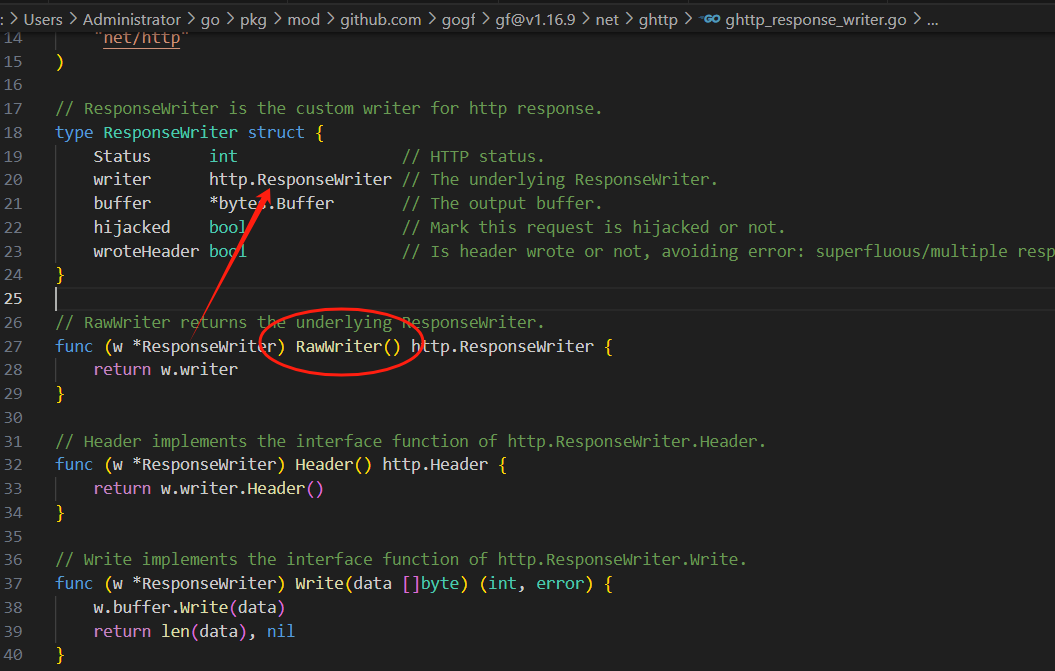Viewport: 1055px width, 671px height.
Task: Click the Status field on line 19
Action: 122,156
